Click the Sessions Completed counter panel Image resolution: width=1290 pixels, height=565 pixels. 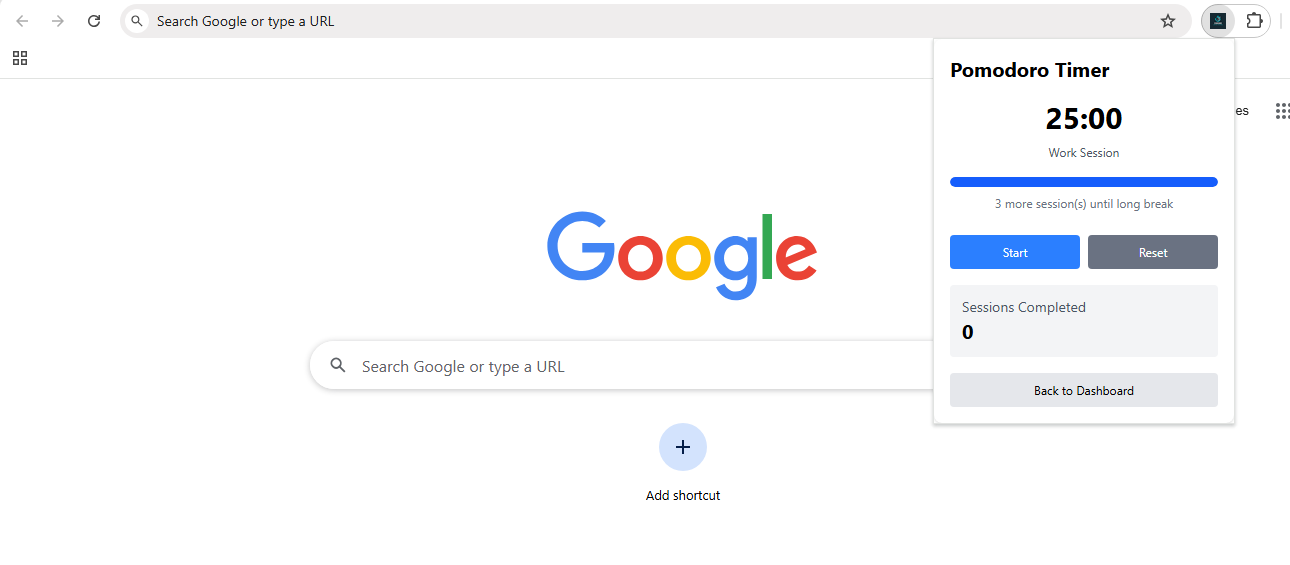pyautogui.click(x=1084, y=321)
